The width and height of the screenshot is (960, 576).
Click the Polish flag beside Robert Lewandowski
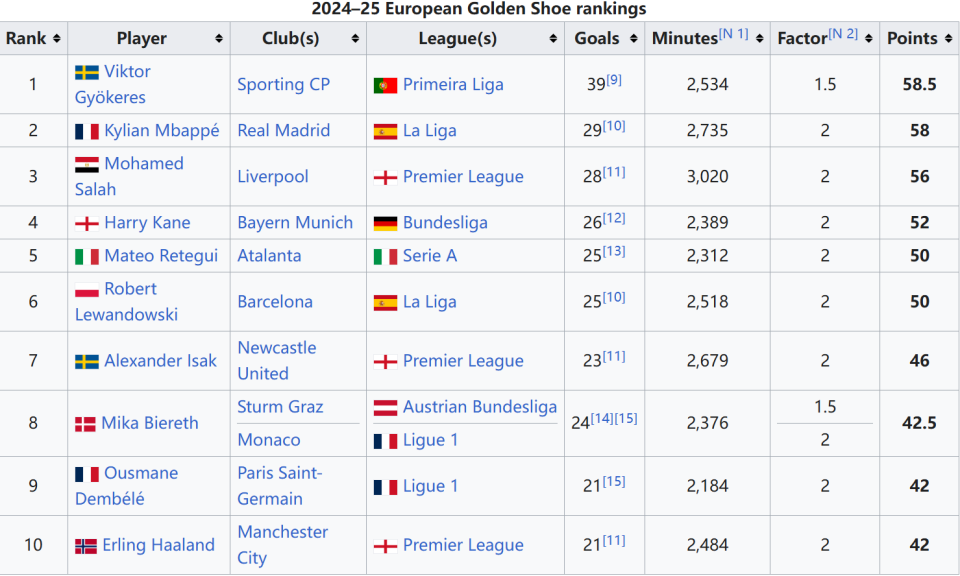[x=87, y=290]
